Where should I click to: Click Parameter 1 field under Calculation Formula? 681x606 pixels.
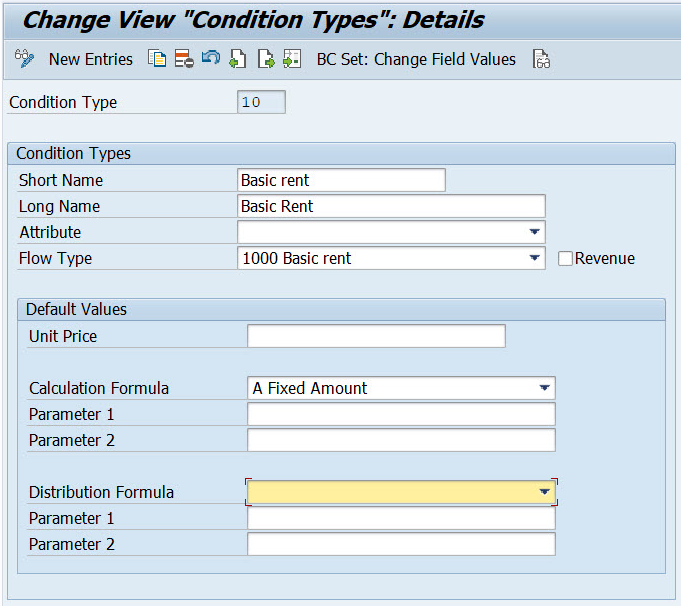(x=401, y=414)
